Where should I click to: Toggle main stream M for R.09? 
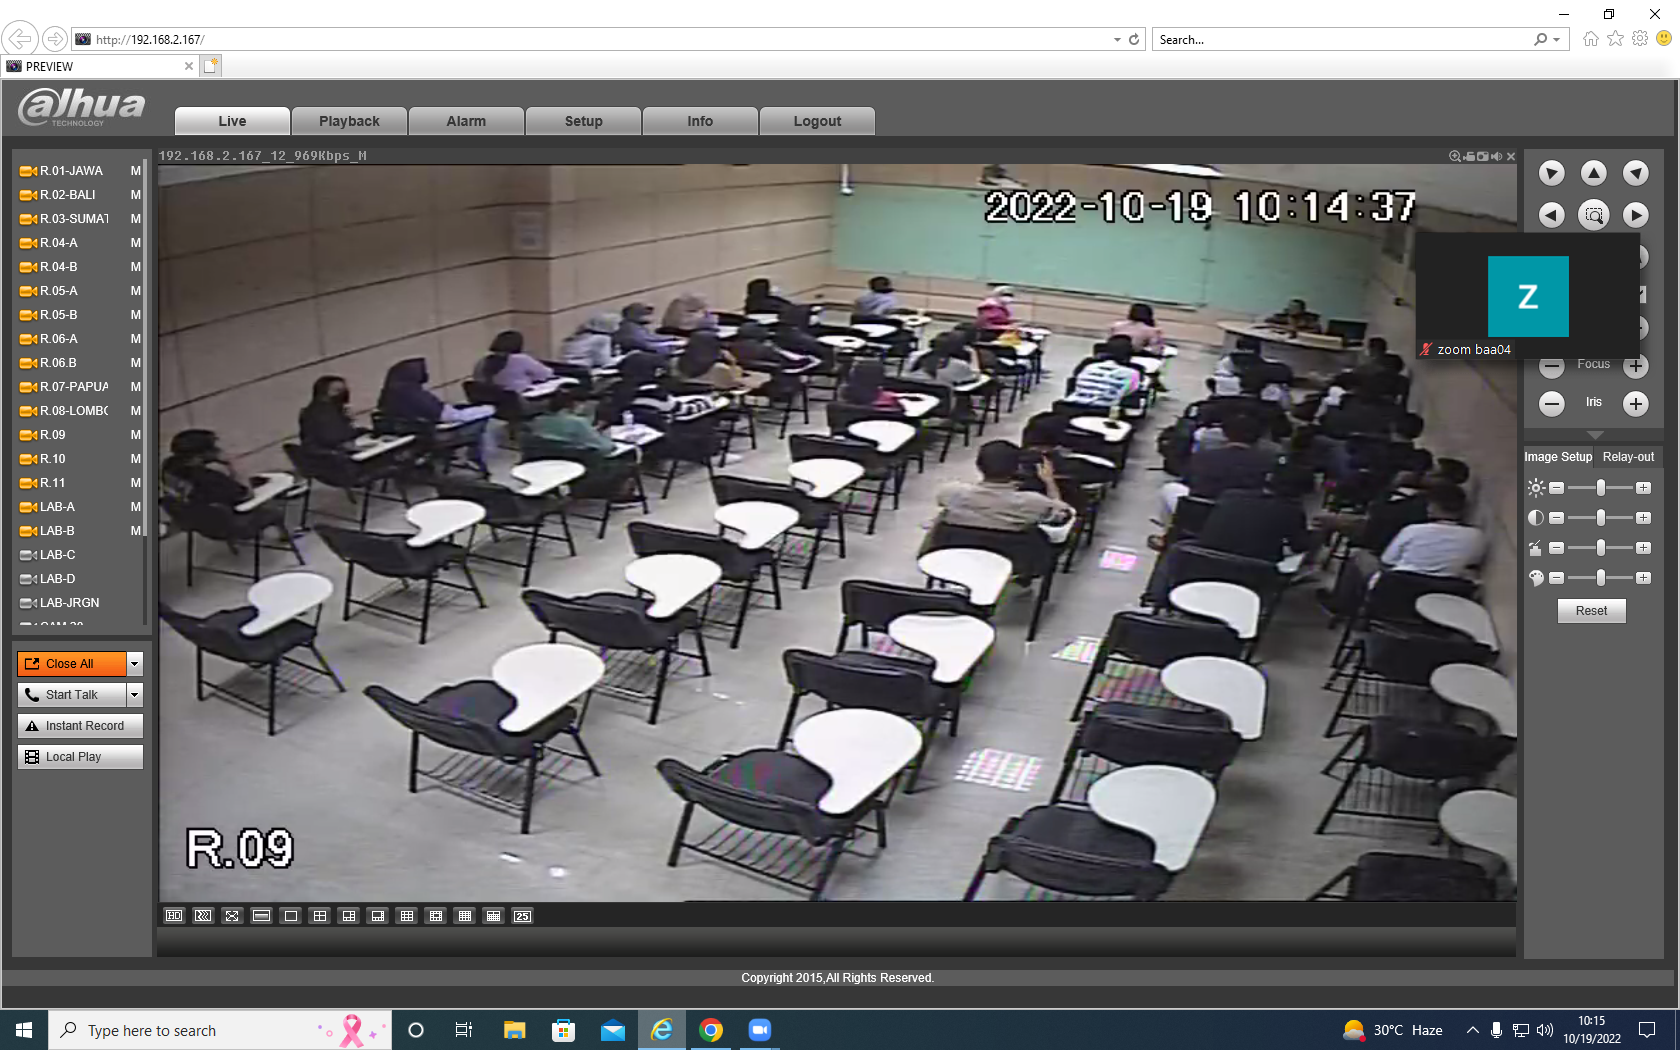click(x=136, y=435)
